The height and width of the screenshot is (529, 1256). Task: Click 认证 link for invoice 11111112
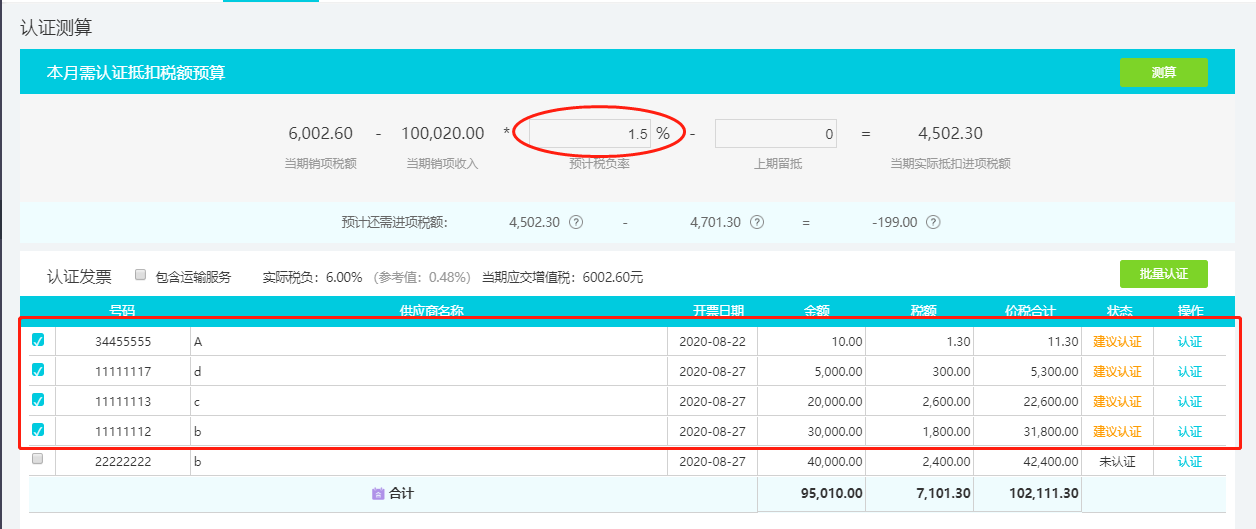click(x=1190, y=432)
